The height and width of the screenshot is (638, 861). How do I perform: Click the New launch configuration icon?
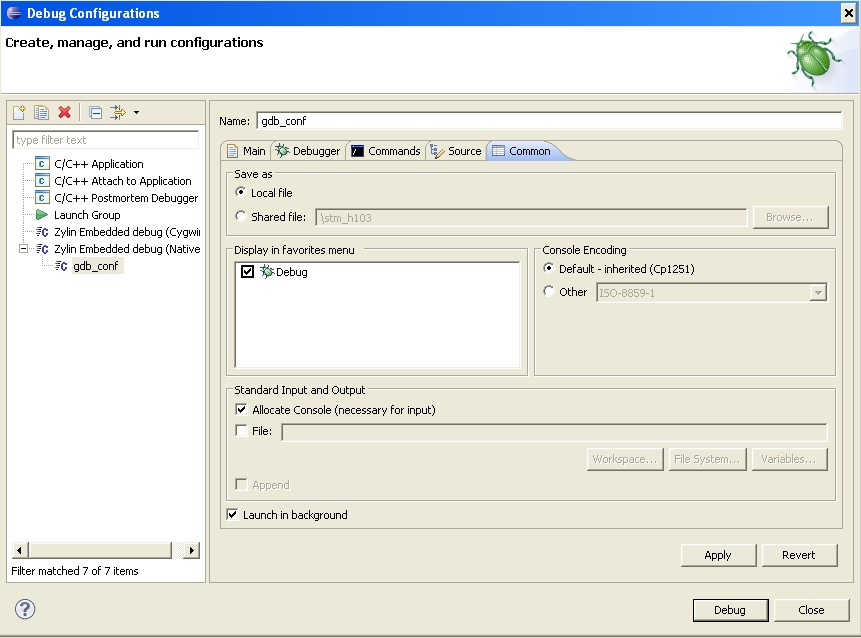pyautogui.click(x=19, y=113)
